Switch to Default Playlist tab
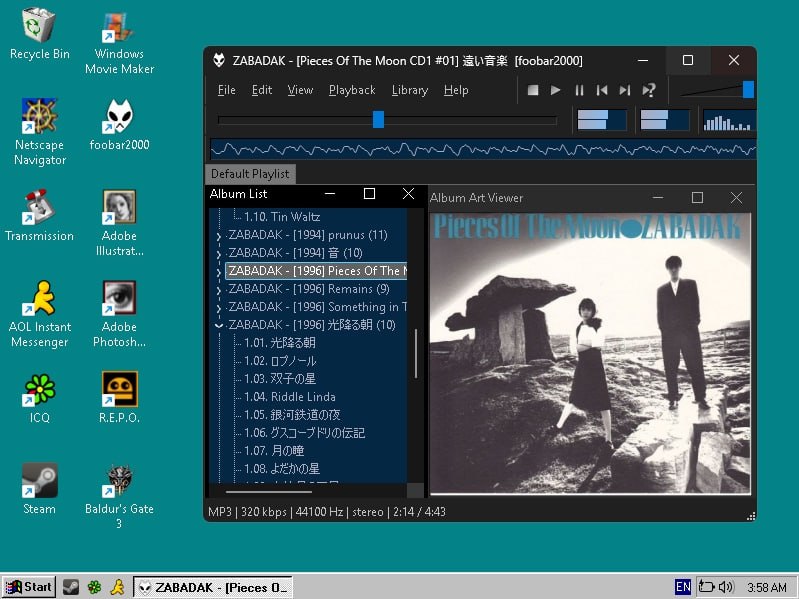 point(250,174)
